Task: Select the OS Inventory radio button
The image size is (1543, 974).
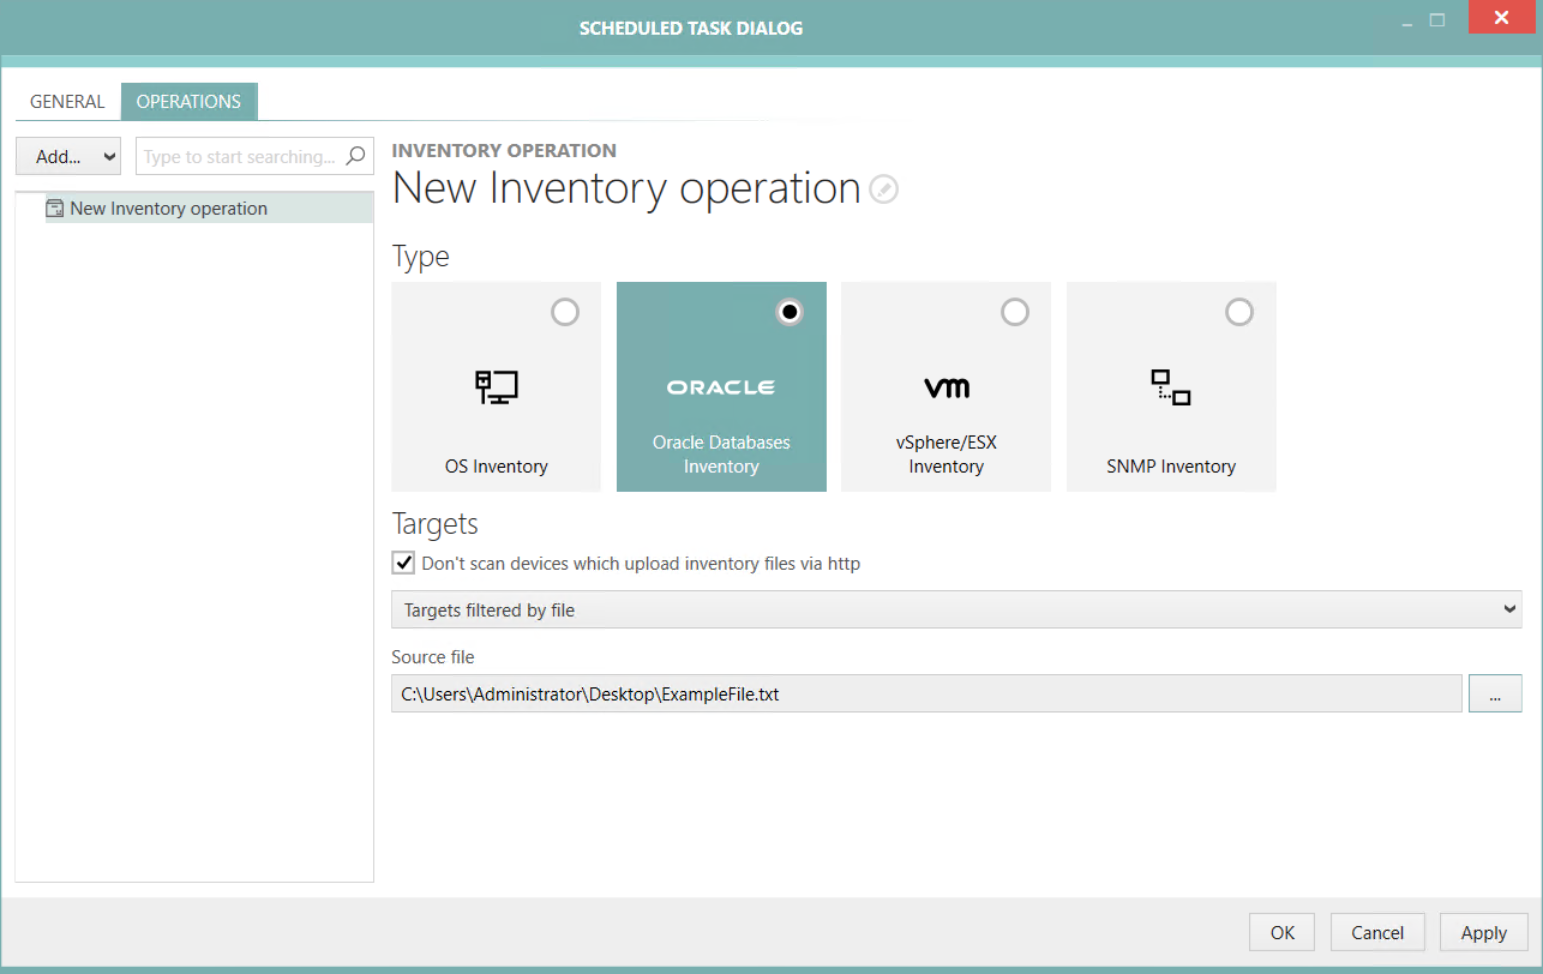Action: pyautogui.click(x=565, y=312)
